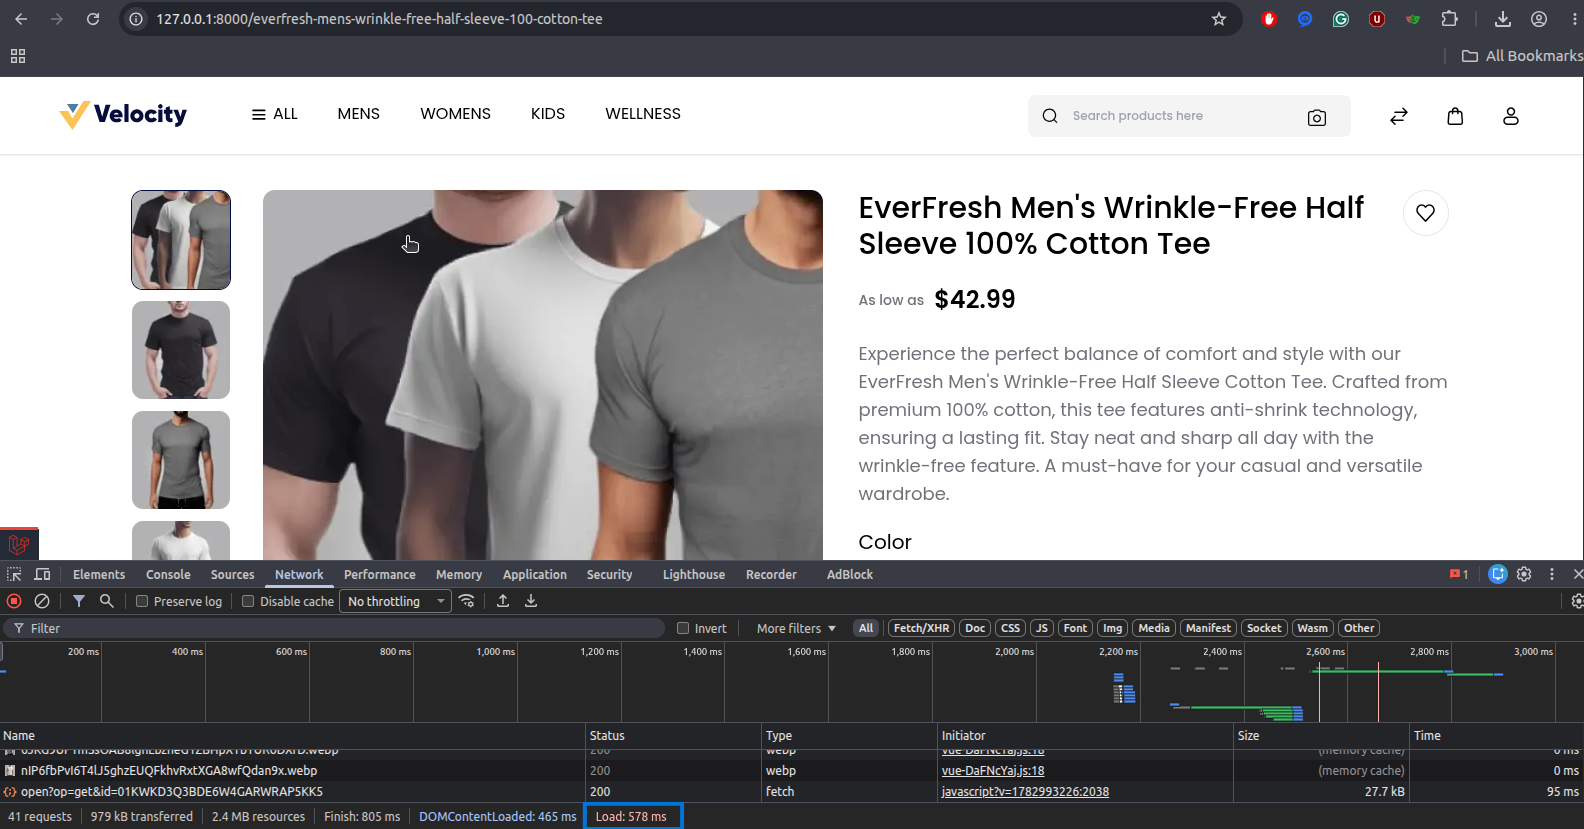Clear the network log
The height and width of the screenshot is (829, 1584).
[42, 601]
